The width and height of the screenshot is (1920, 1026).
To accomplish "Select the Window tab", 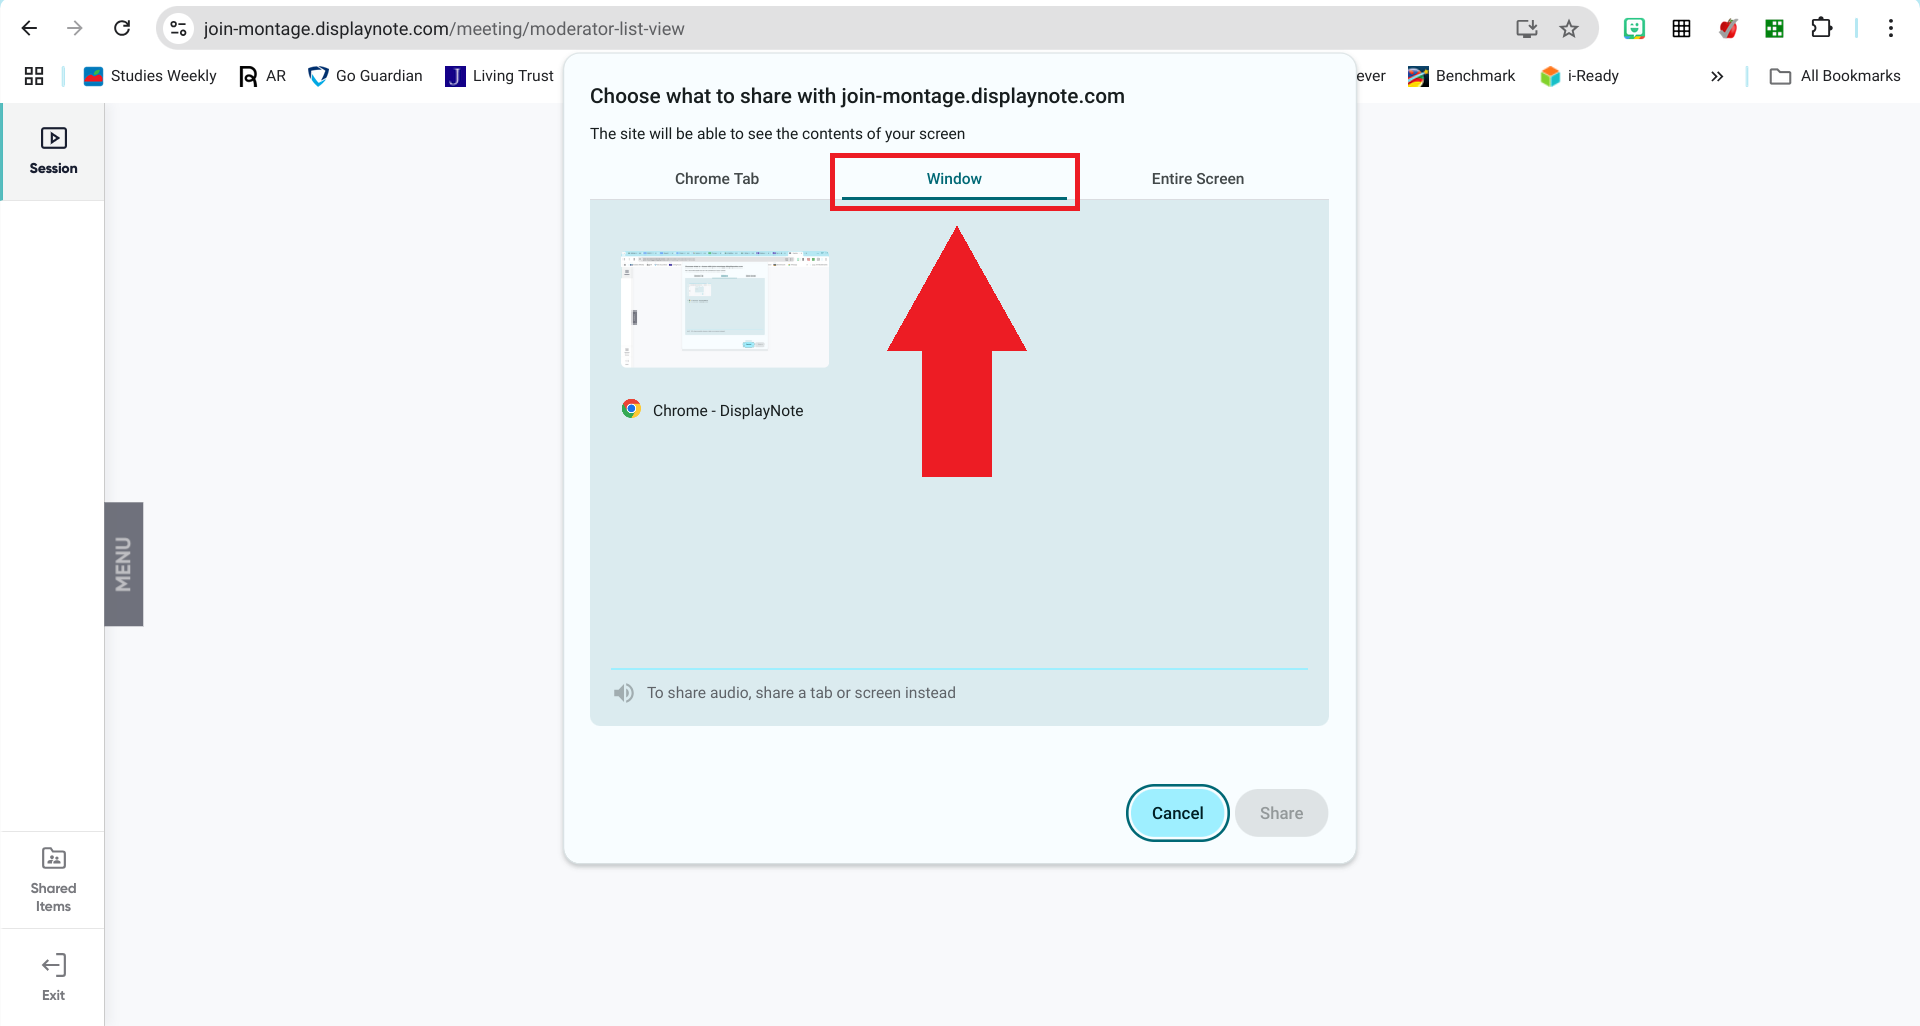I will [954, 179].
